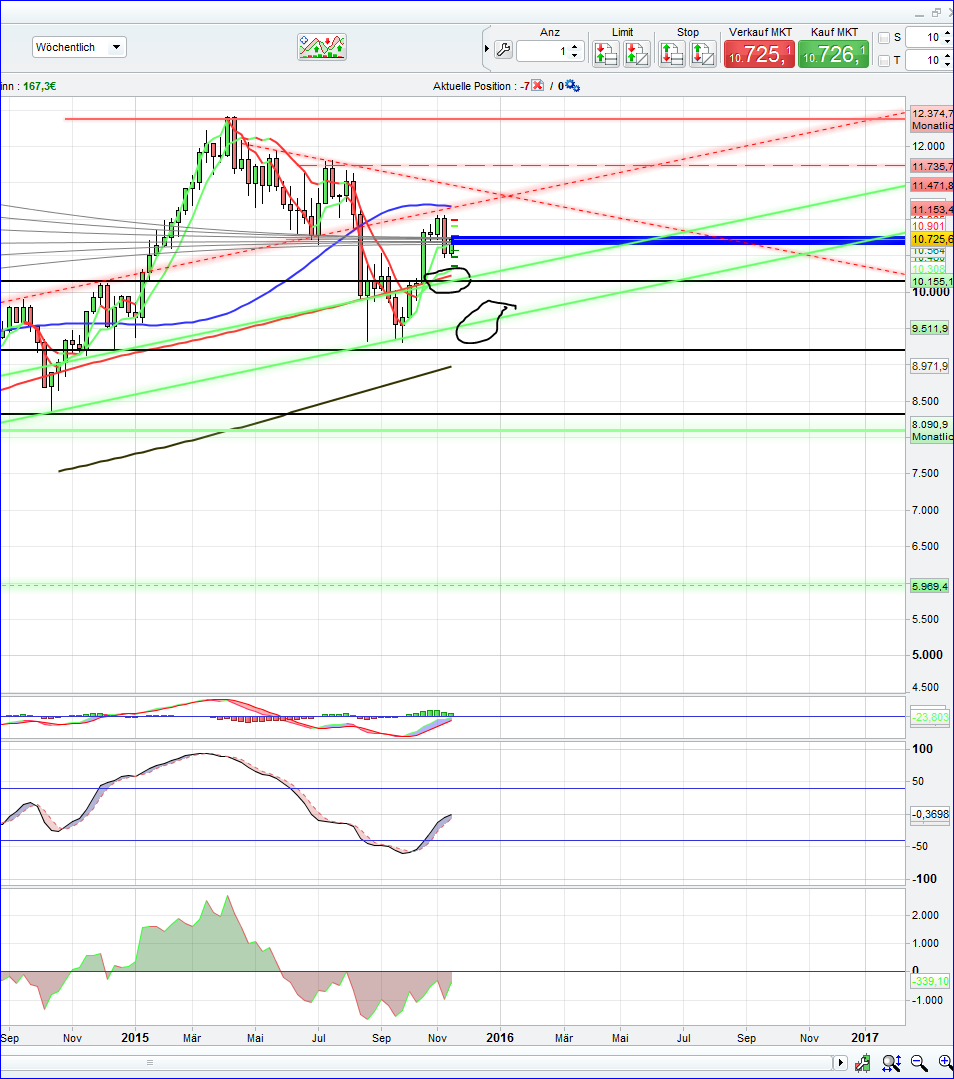Increase Anz quantity with up stepper

(573, 42)
